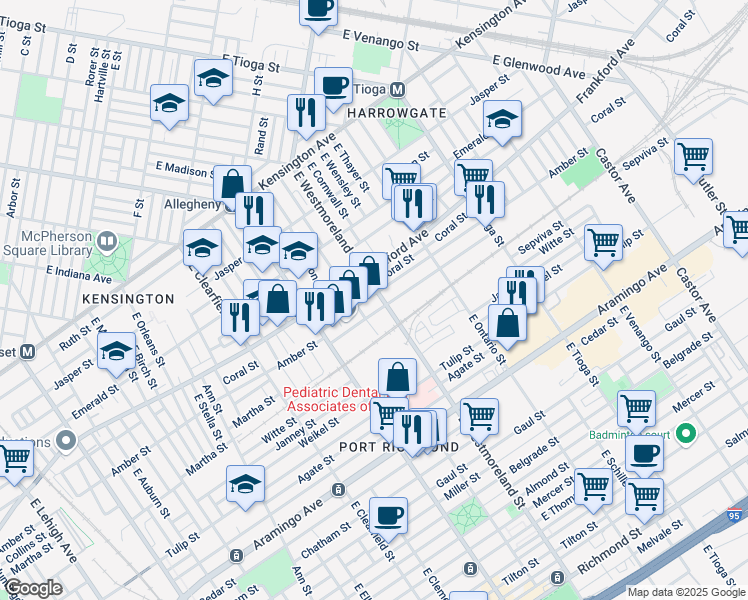Click the coffee cup marker beside Tioga station
Image resolution: width=748 pixels, height=600 pixels.
tap(333, 87)
